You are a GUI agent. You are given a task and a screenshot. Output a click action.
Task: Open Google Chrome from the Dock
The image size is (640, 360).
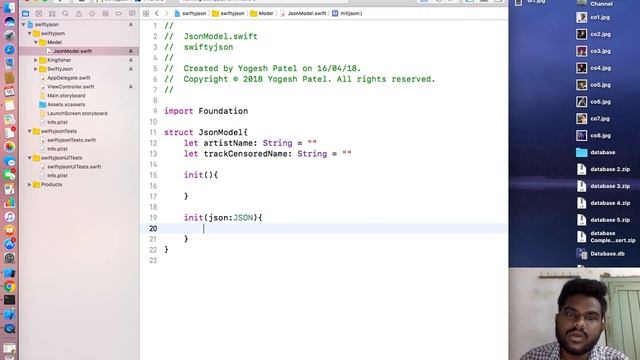[9, 287]
